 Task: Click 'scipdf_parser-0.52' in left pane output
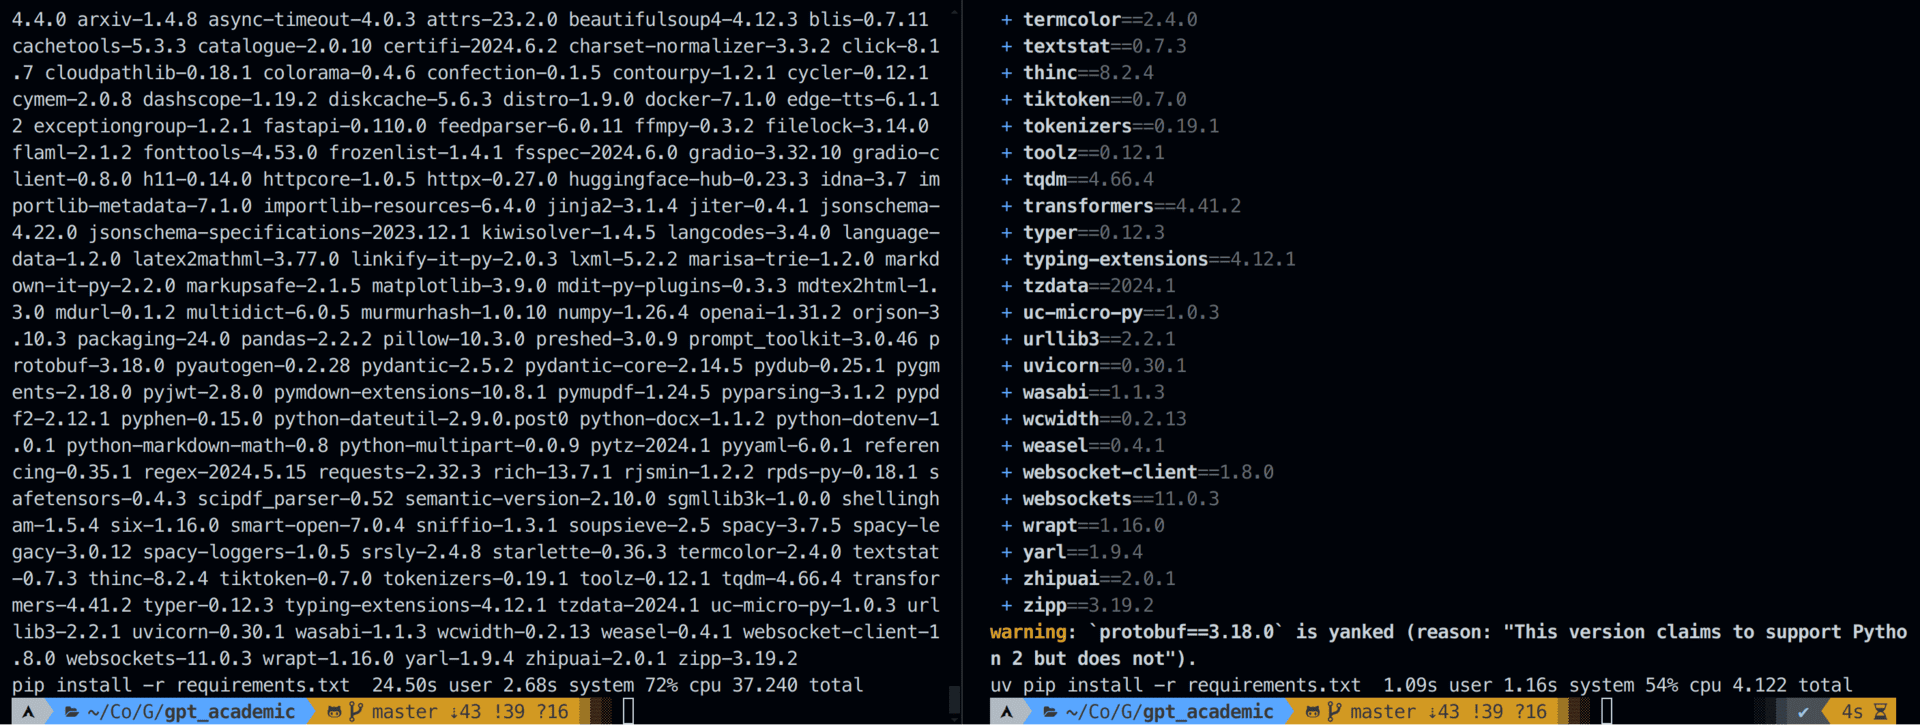[295, 499]
